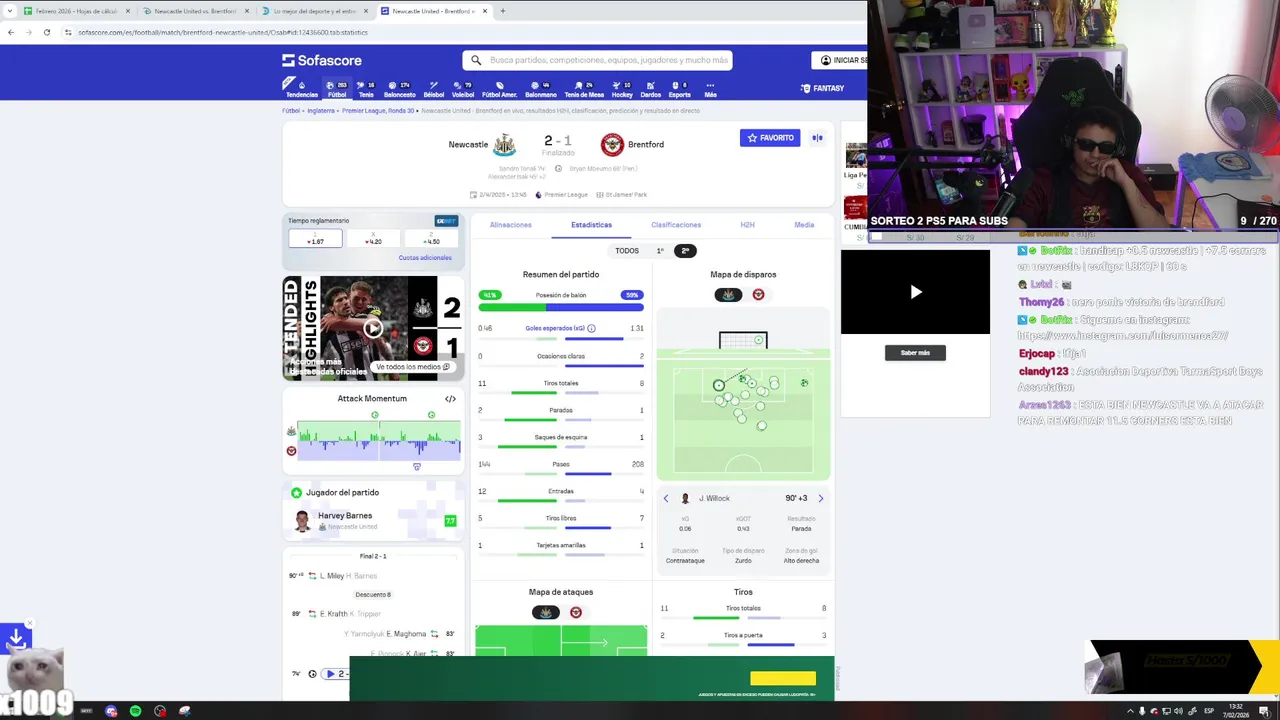Focus the Sofascore search field
The height and width of the screenshot is (720, 1280).
tap(597, 60)
